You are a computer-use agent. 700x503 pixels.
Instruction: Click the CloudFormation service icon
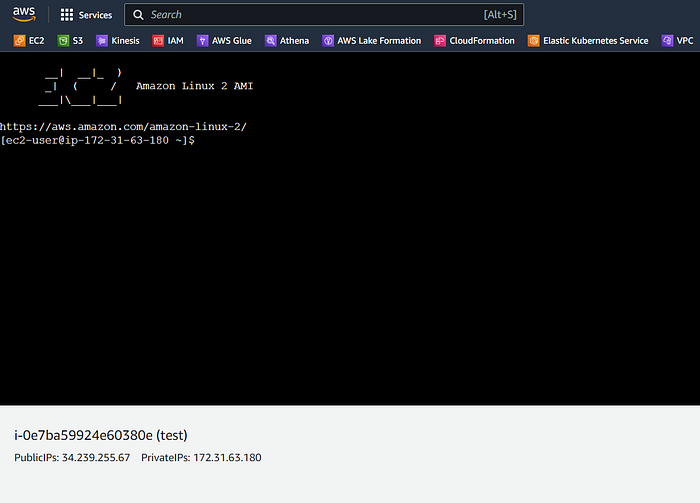pyautogui.click(x=440, y=41)
